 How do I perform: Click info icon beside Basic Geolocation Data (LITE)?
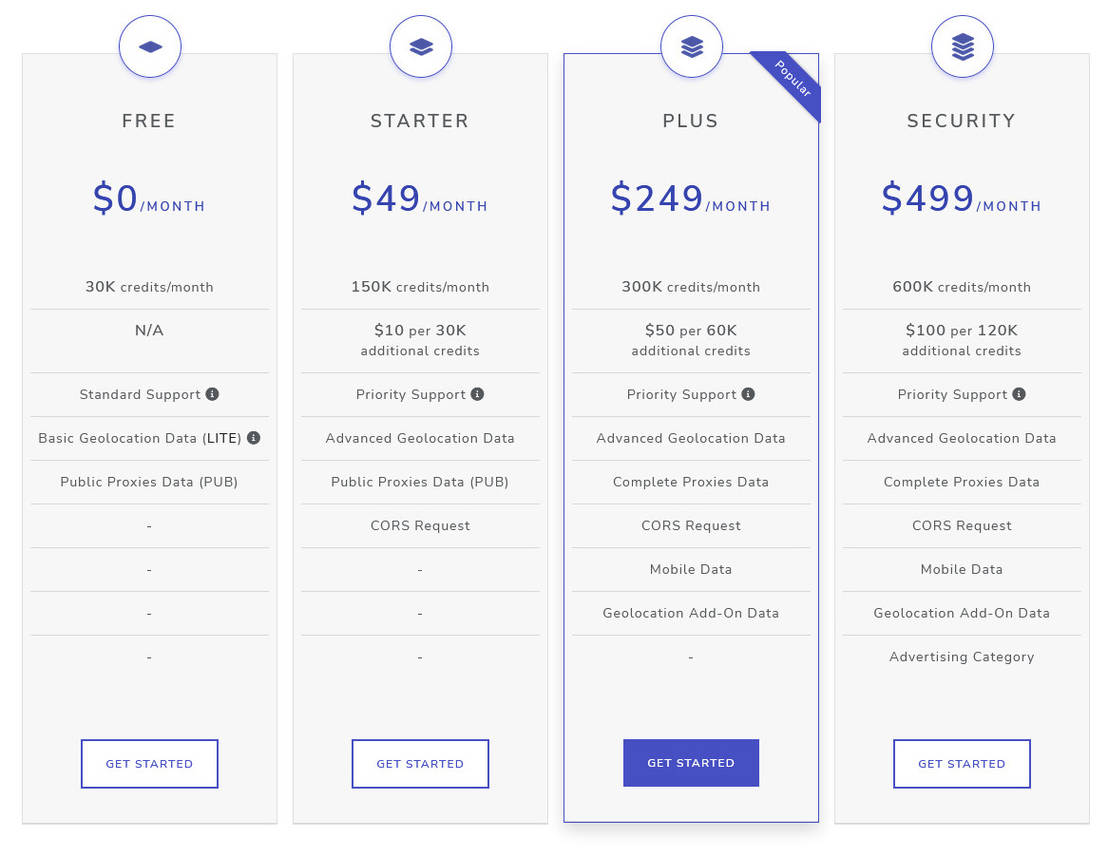coord(254,438)
